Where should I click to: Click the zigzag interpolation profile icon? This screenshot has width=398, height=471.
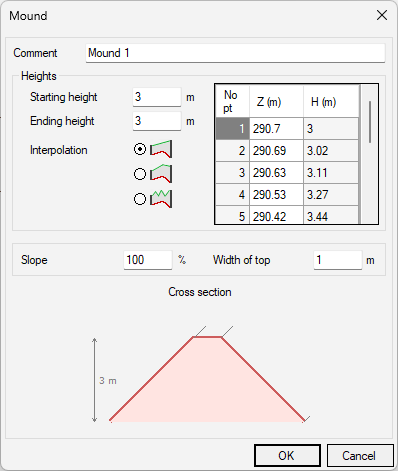pos(161,199)
